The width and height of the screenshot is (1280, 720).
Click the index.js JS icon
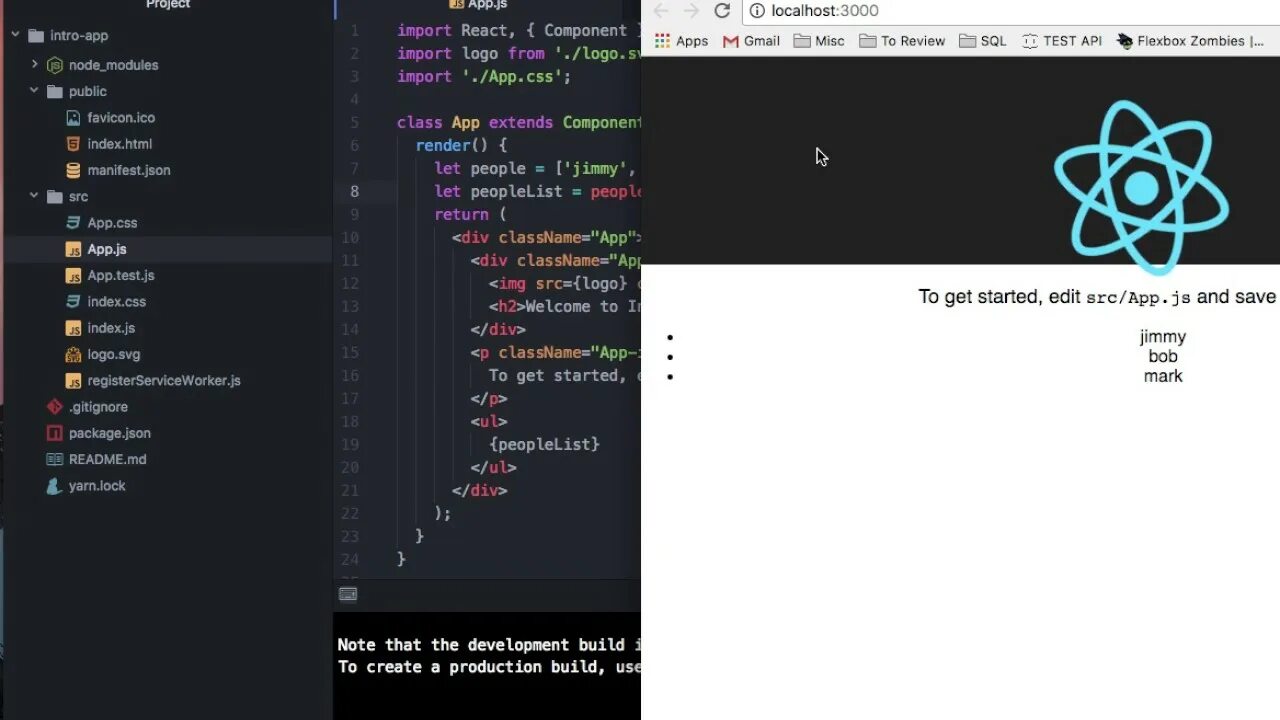(x=73, y=328)
